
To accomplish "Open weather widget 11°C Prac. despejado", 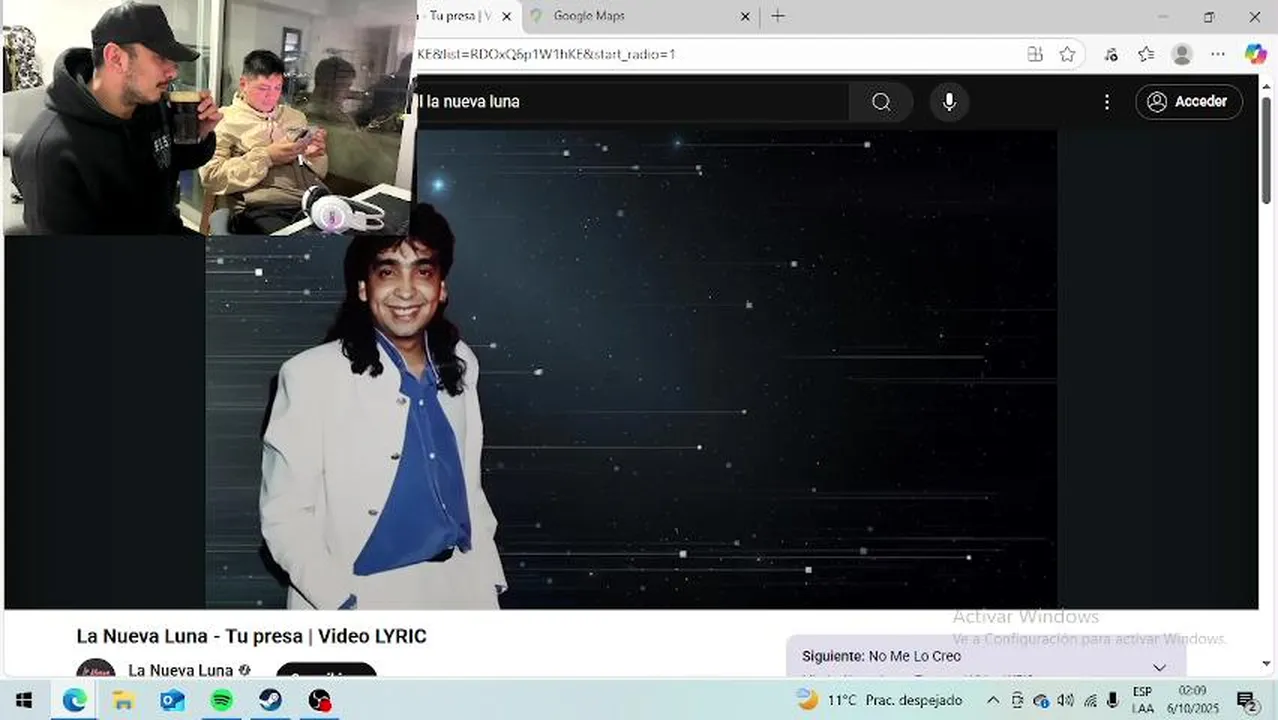I will click(x=880, y=700).
